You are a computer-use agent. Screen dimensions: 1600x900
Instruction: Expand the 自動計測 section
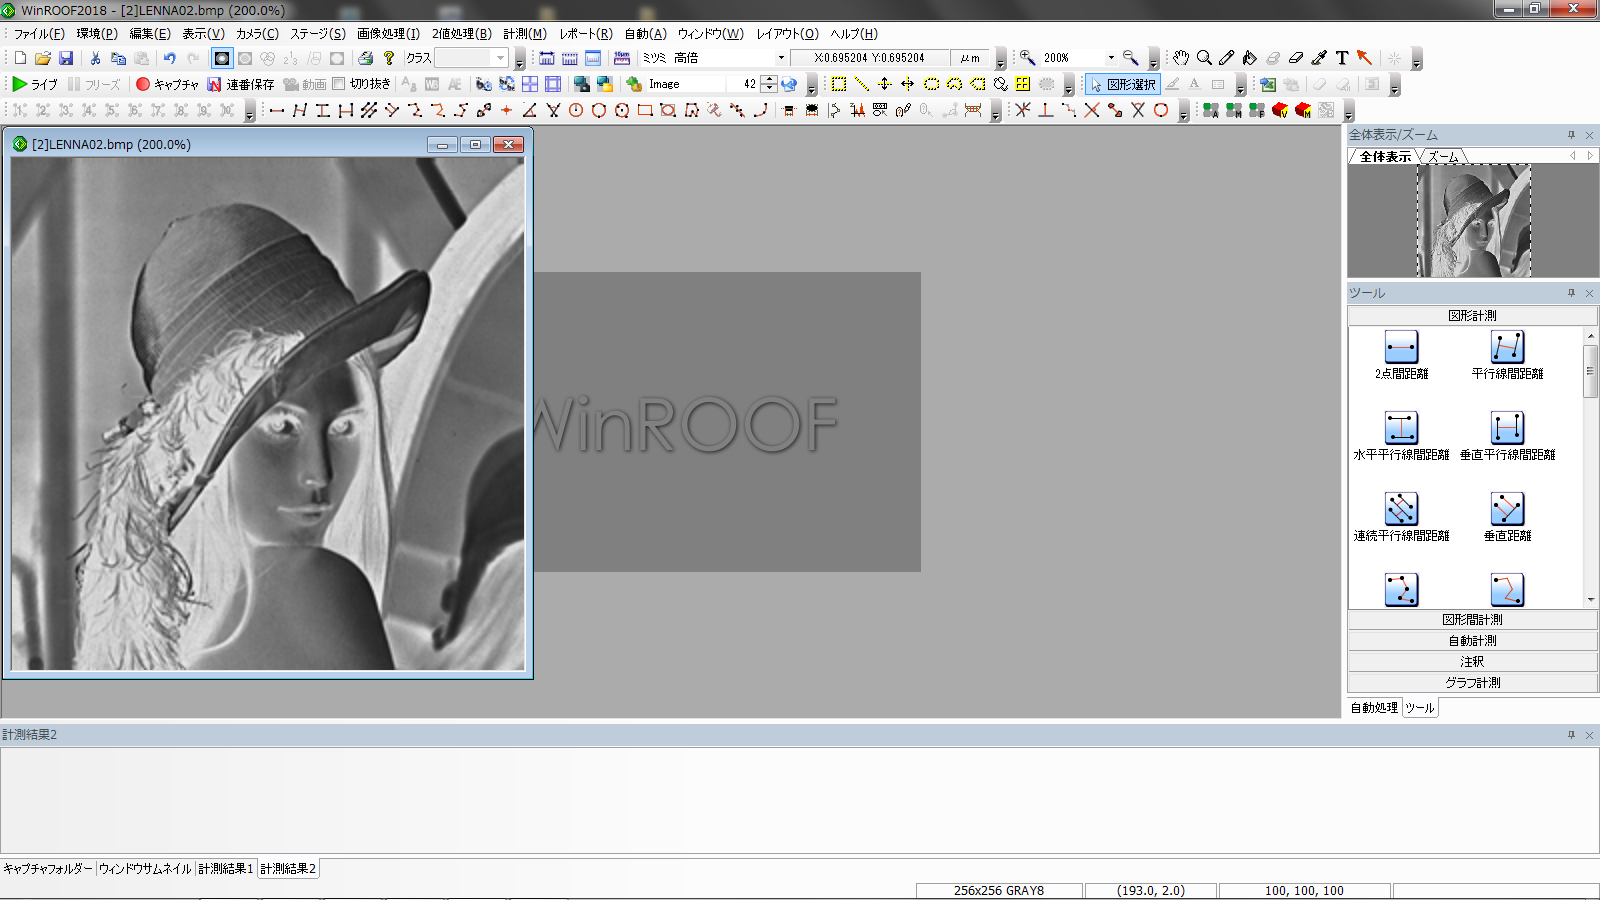coord(1472,641)
